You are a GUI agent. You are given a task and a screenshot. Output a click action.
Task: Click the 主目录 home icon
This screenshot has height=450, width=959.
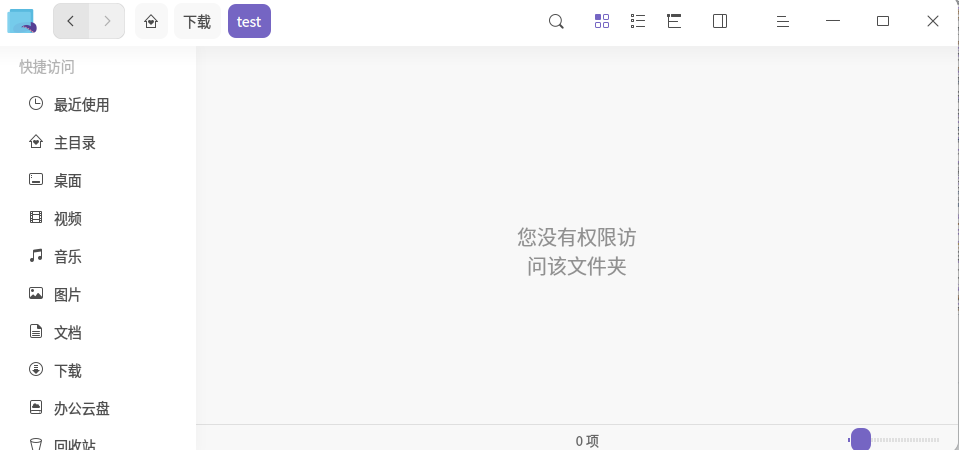click(x=36, y=142)
